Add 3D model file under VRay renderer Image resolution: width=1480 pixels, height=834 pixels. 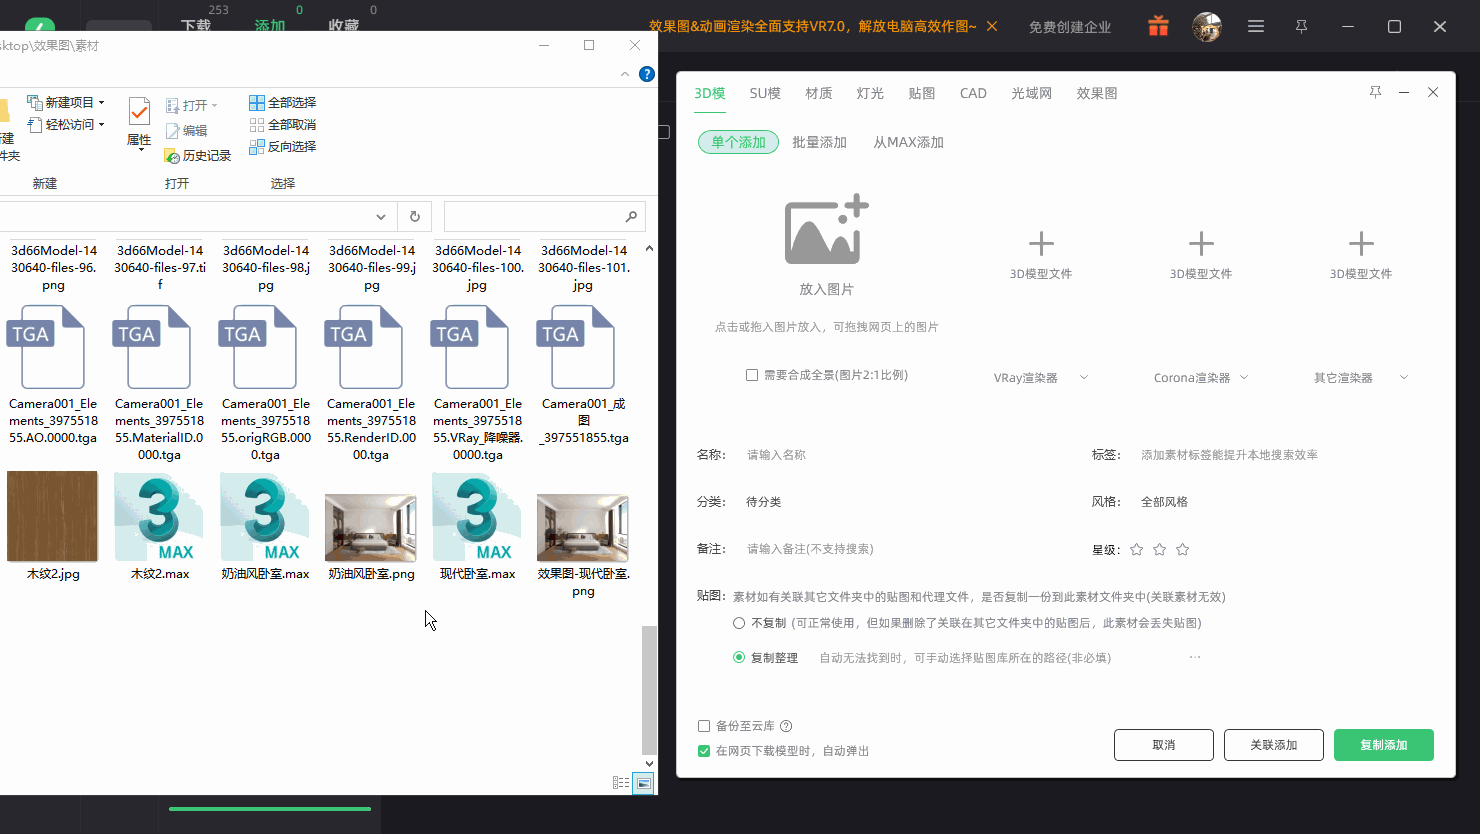tap(1041, 243)
